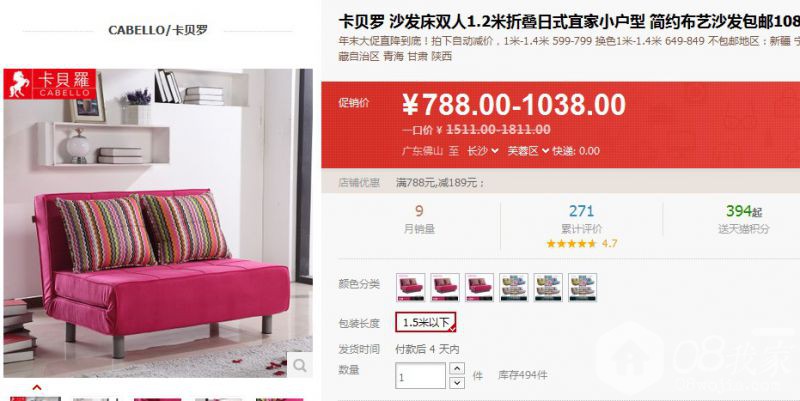800x401 pixels.
Task: Select the second pink sofa color option
Action: click(445, 287)
